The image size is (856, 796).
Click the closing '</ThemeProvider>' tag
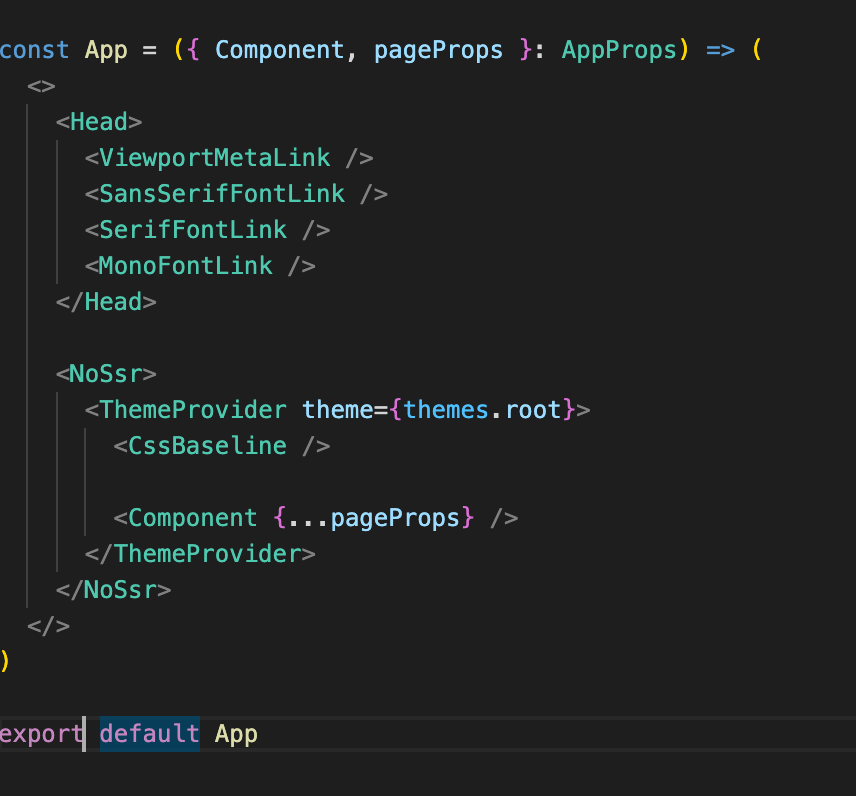click(x=200, y=554)
